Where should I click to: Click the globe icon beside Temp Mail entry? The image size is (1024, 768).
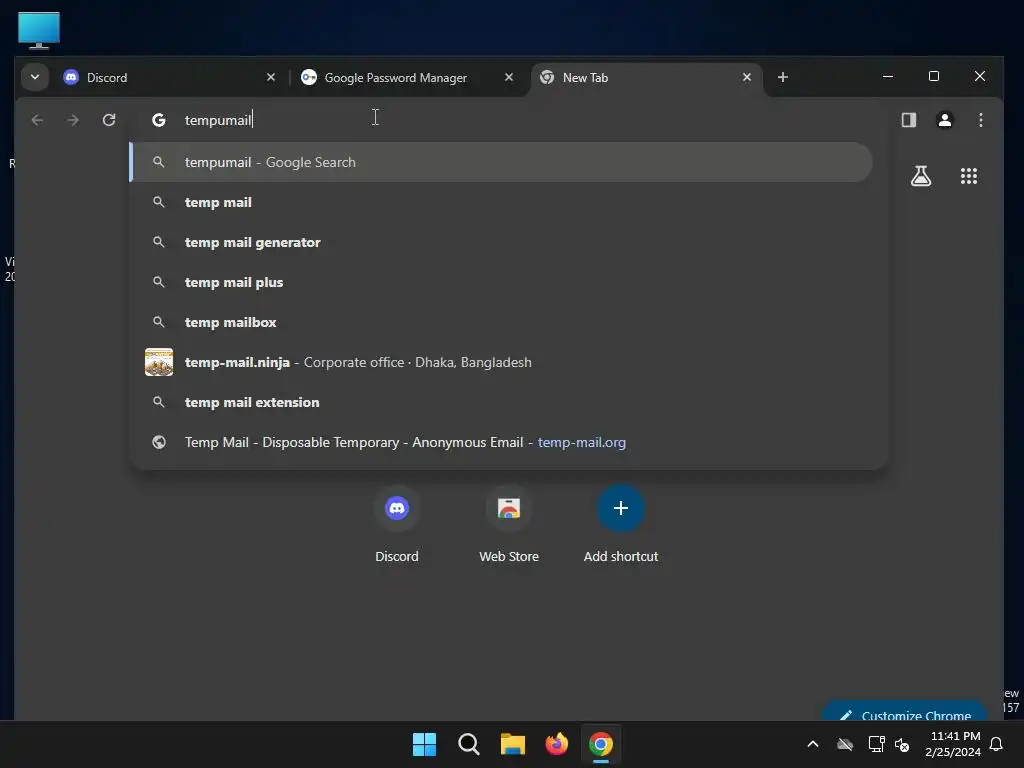[159, 442]
